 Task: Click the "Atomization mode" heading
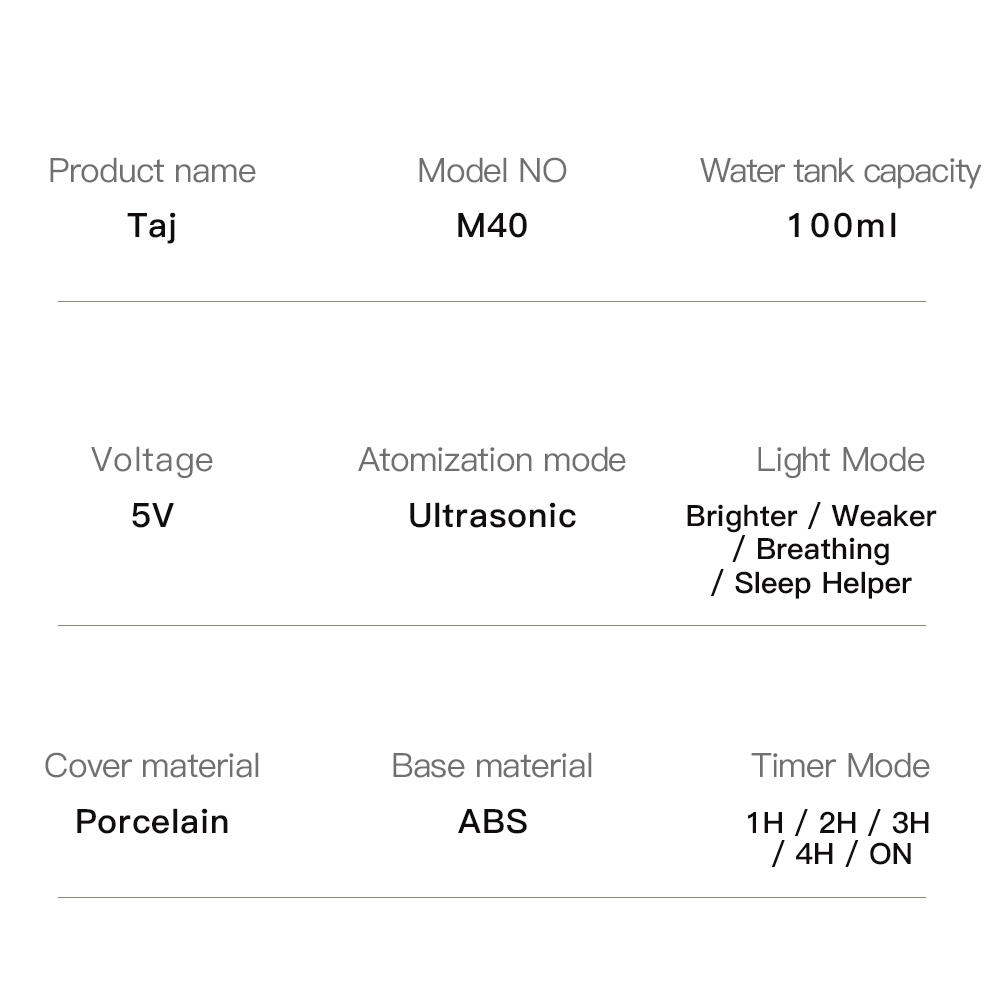pos(492,460)
